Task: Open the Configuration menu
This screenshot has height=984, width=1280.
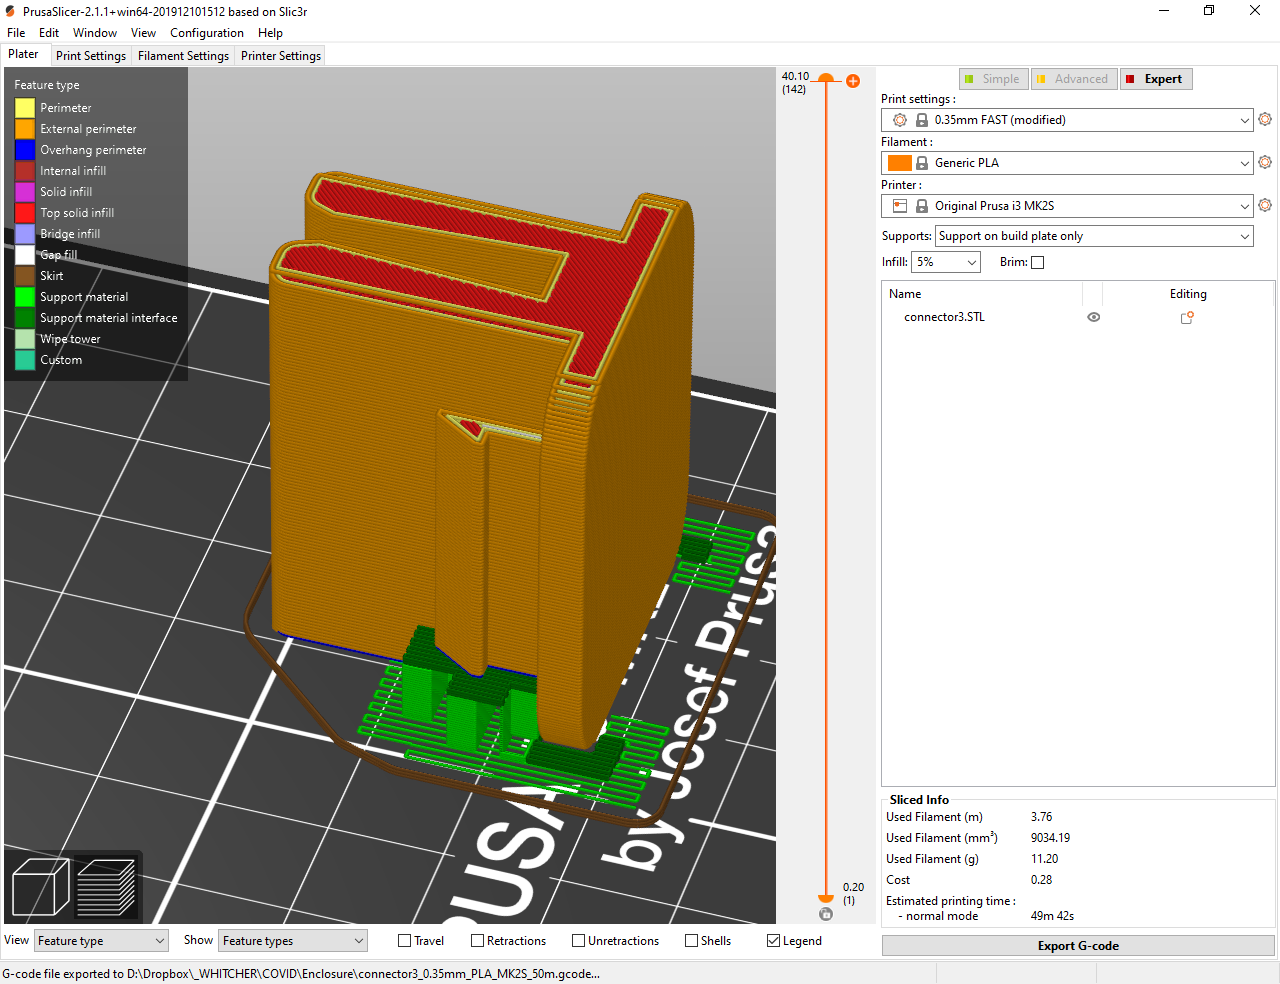Action: [207, 33]
